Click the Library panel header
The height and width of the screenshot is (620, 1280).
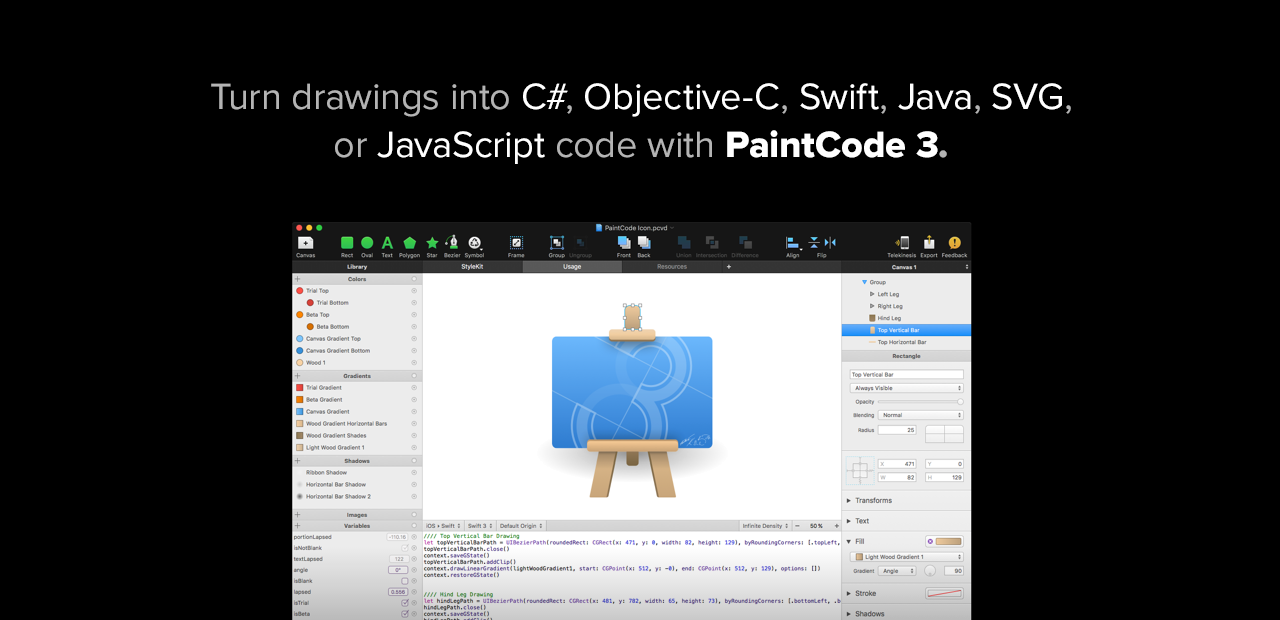(x=357, y=267)
